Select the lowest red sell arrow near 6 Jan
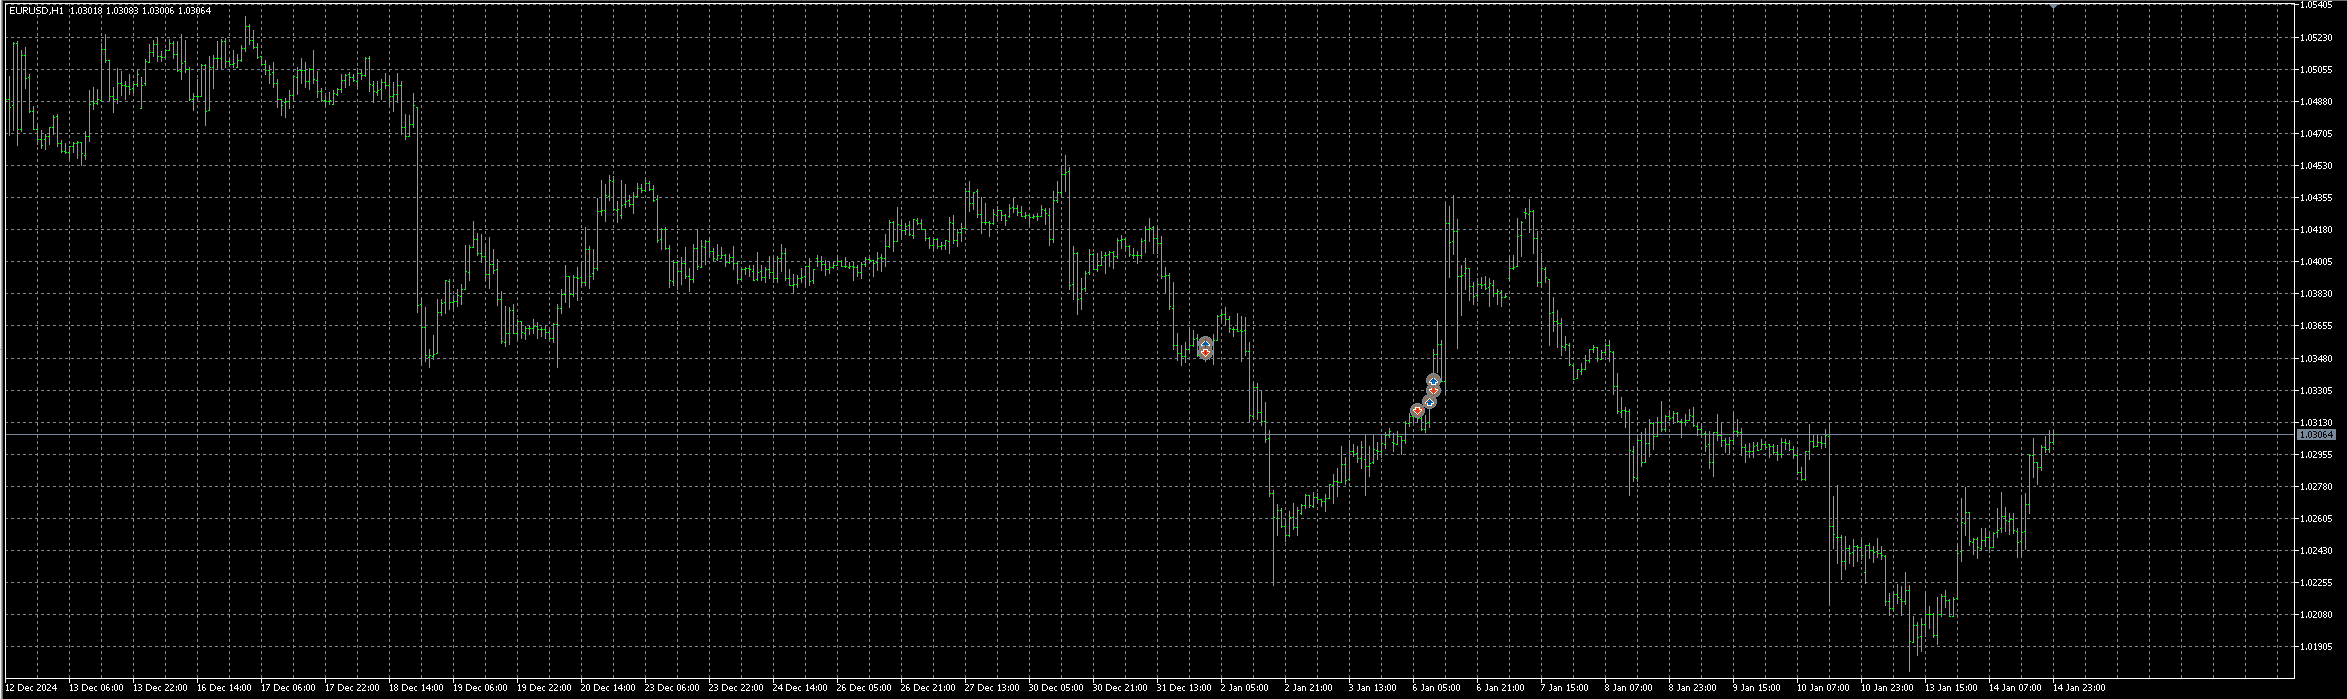Viewport: 2347px width, 699px height. (x=1417, y=410)
